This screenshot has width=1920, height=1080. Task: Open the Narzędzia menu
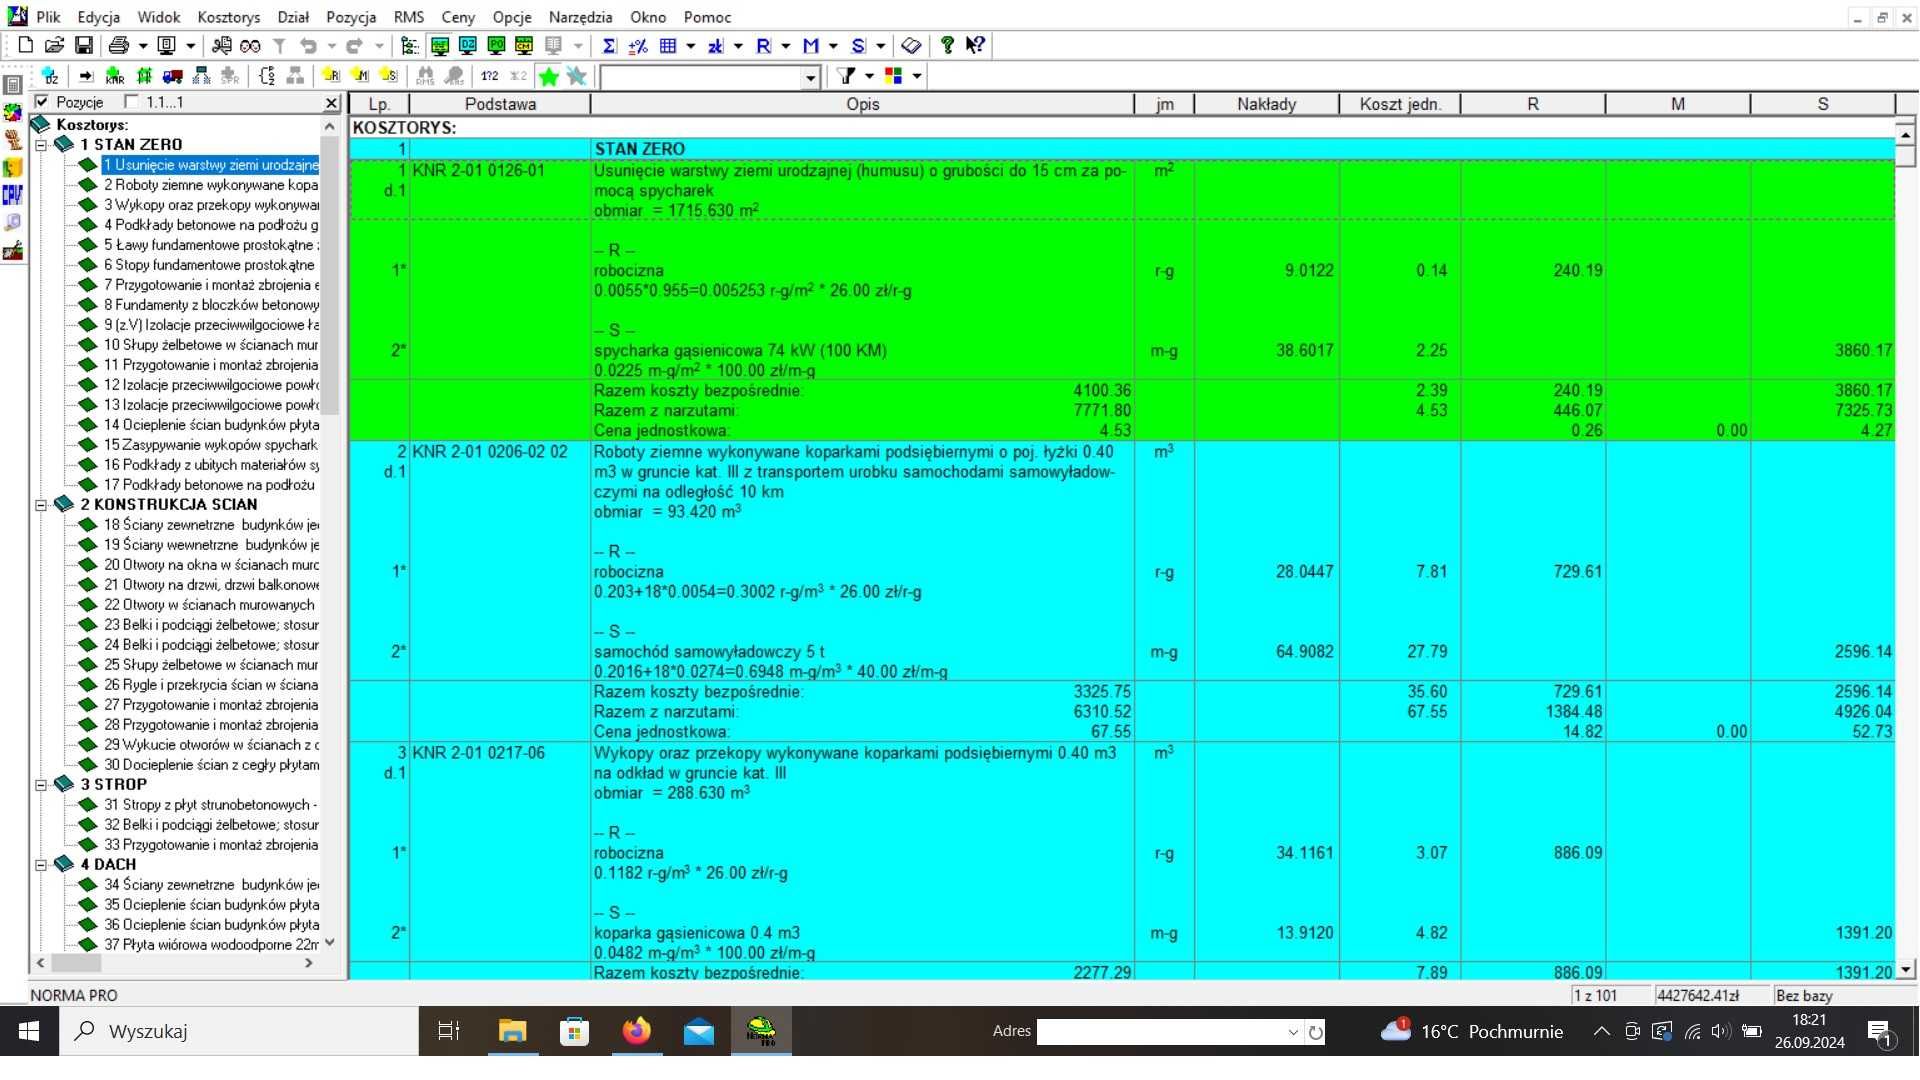580,17
